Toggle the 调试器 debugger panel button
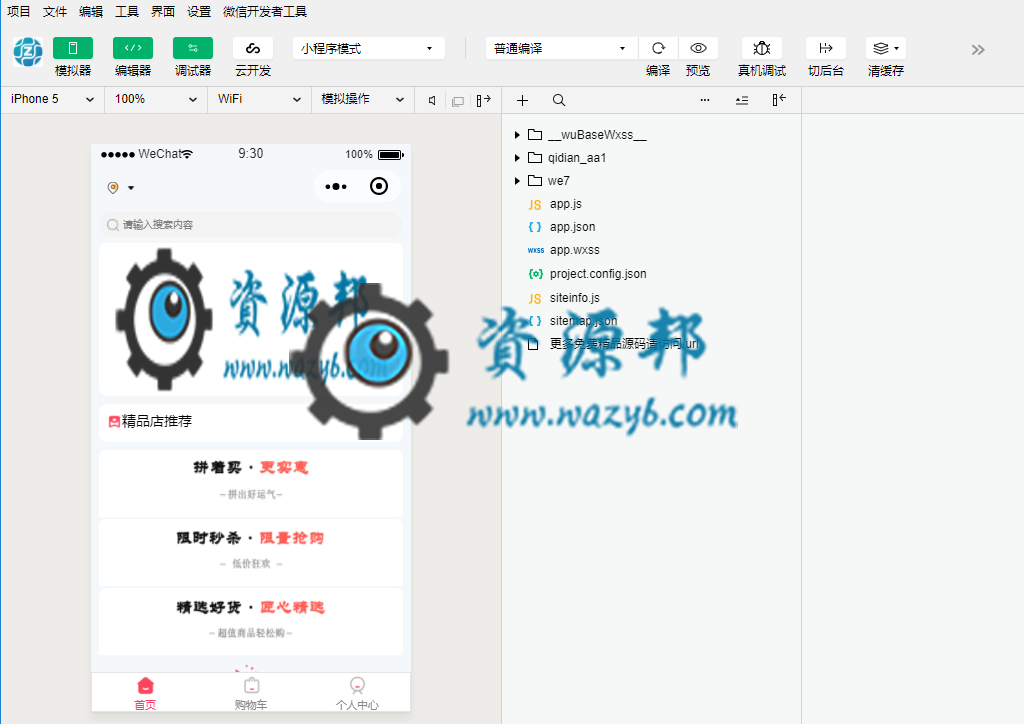This screenshot has width=1024, height=724. (x=193, y=48)
